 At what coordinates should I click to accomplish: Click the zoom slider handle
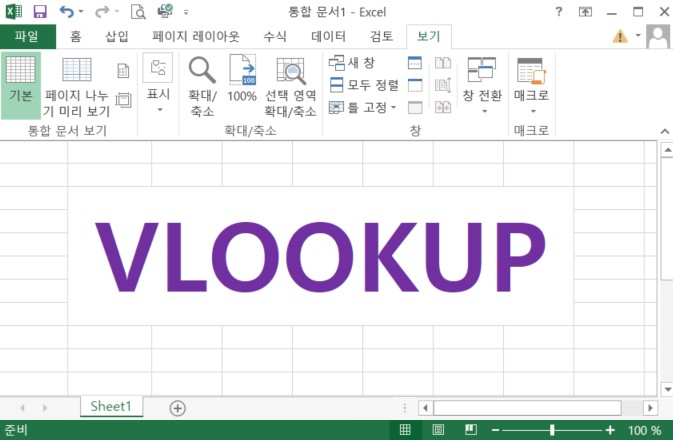click(x=552, y=430)
